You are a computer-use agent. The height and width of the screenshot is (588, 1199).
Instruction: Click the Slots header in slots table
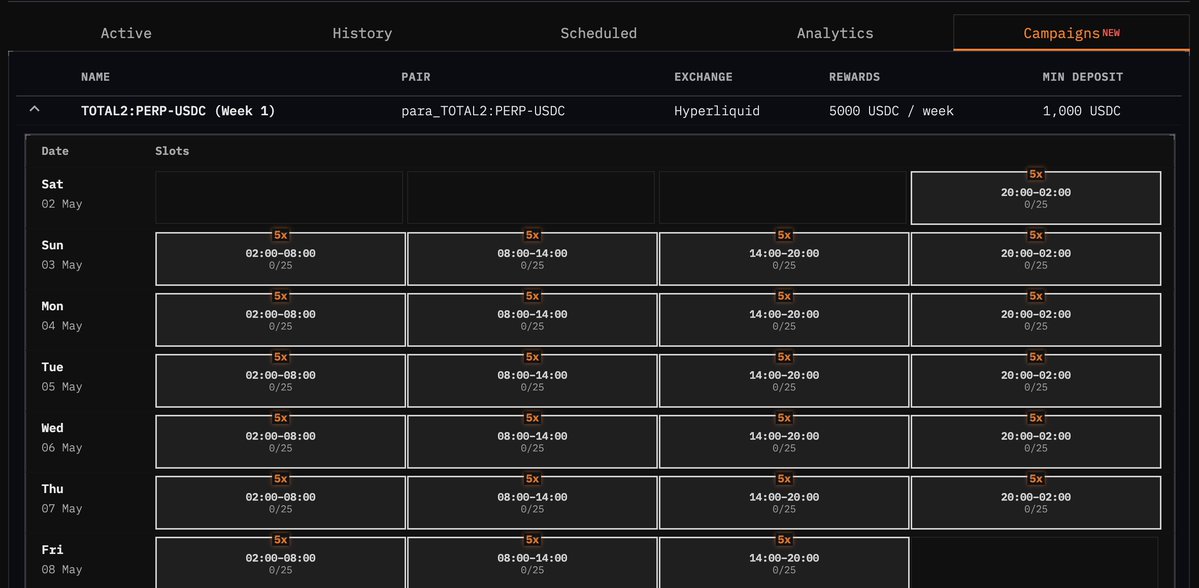172,151
